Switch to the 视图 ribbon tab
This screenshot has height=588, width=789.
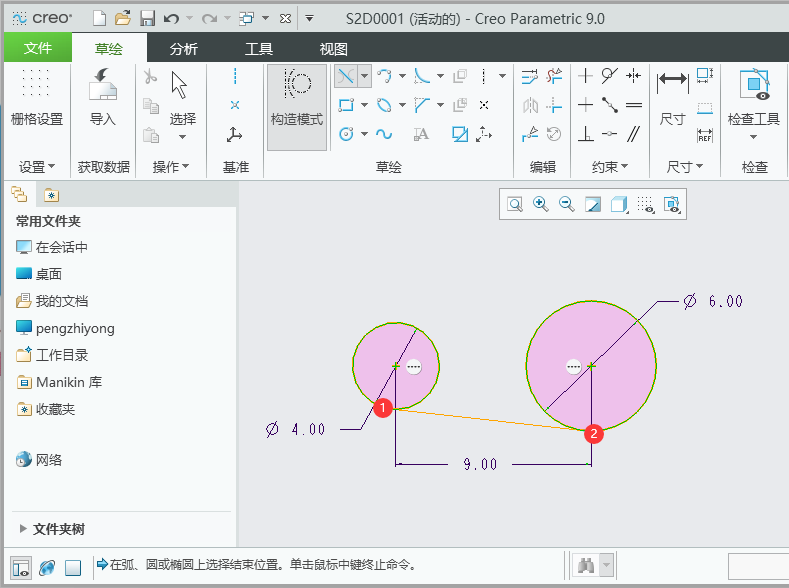coord(334,49)
